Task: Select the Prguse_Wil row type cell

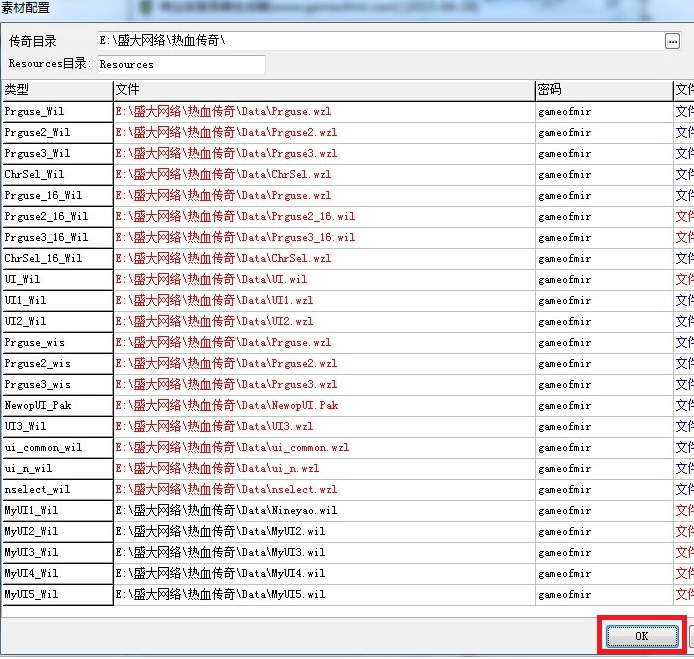Action: click(57, 111)
